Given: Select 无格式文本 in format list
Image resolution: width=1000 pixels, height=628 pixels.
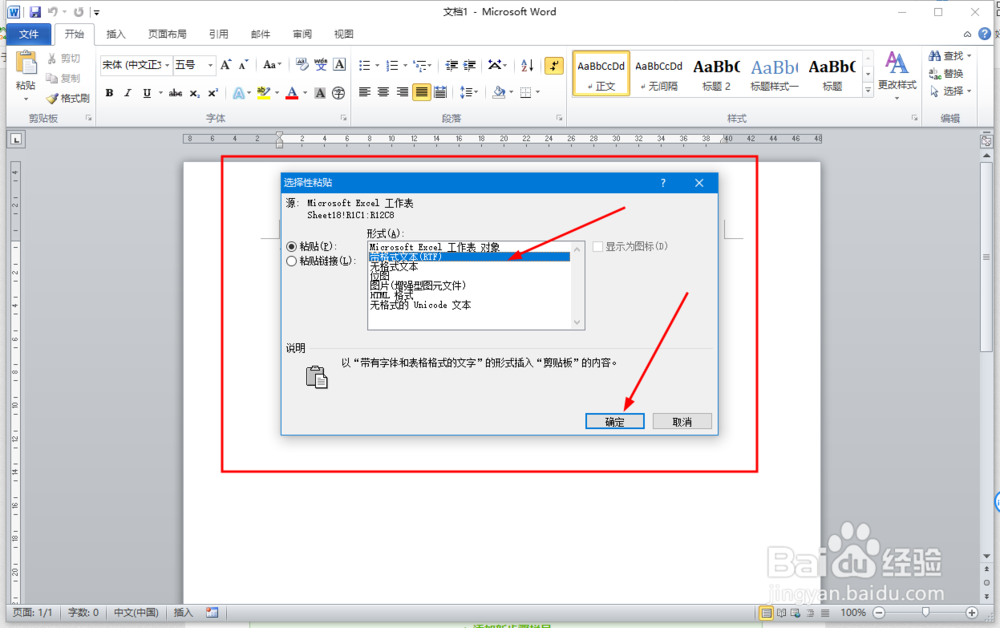Looking at the screenshot, I should coord(393,267).
